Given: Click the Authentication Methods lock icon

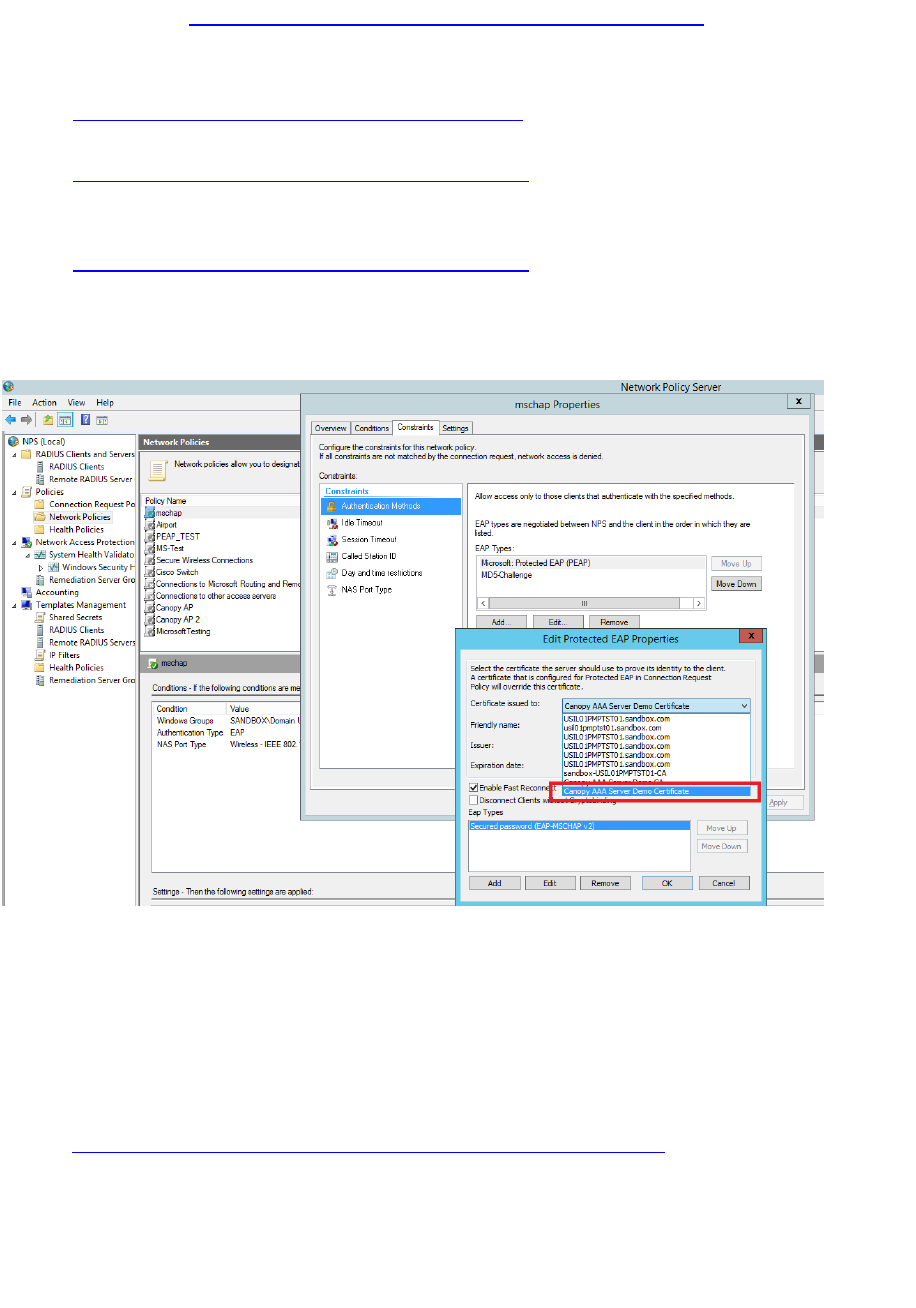Looking at the screenshot, I should tap(333, 506).
